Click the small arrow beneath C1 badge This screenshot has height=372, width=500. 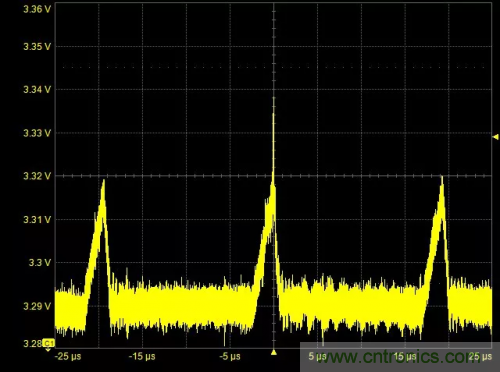(48, 349)
